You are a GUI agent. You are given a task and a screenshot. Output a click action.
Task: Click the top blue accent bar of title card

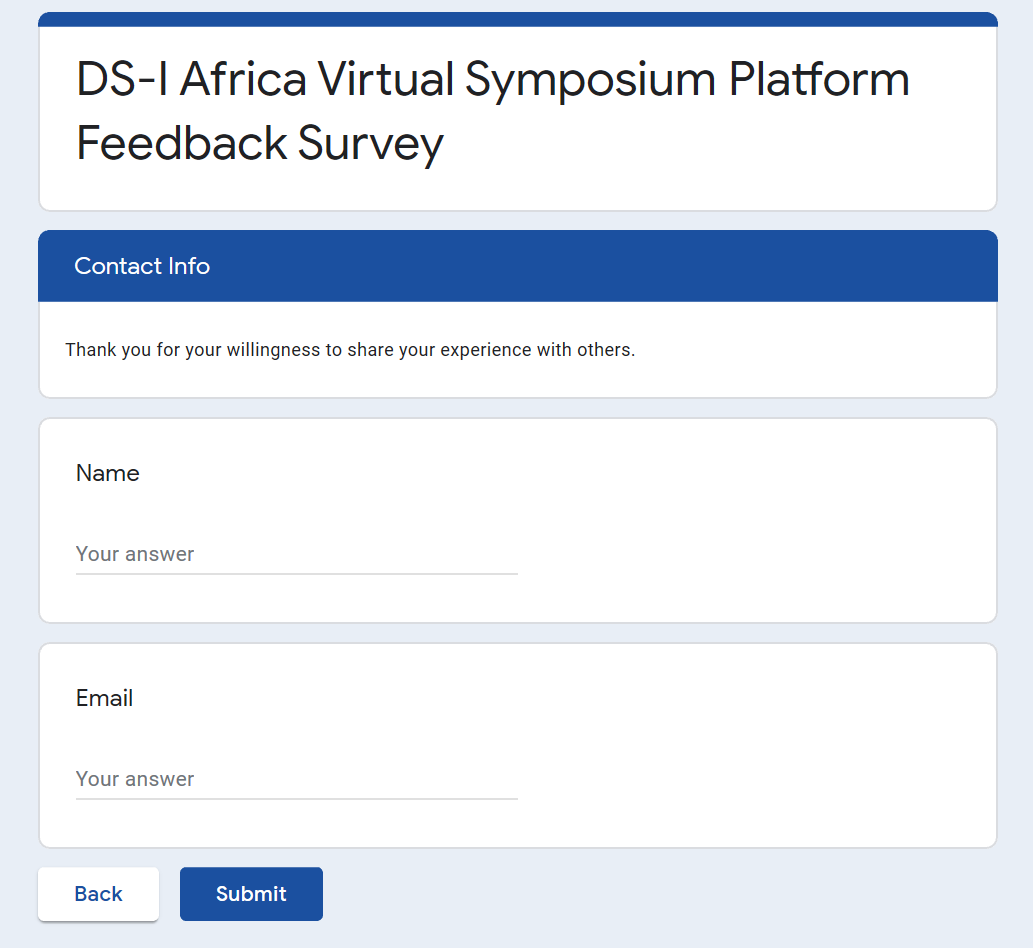click(x=517, y=19)
